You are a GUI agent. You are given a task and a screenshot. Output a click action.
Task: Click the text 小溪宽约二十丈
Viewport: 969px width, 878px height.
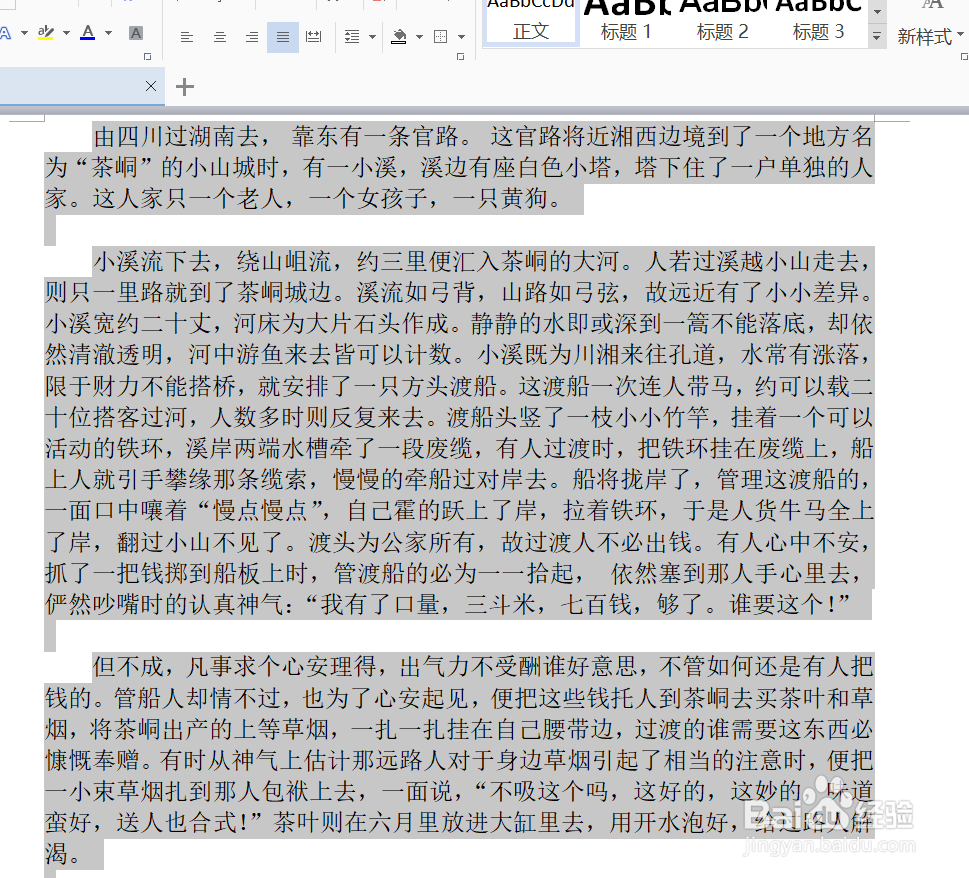[128, 324]
